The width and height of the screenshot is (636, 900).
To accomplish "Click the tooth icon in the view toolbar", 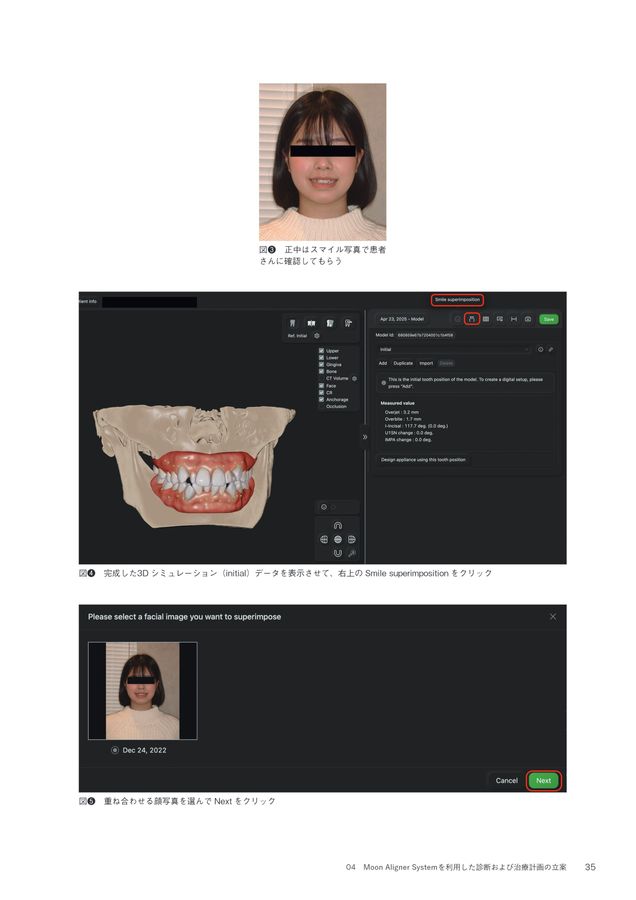I will 292,324.
